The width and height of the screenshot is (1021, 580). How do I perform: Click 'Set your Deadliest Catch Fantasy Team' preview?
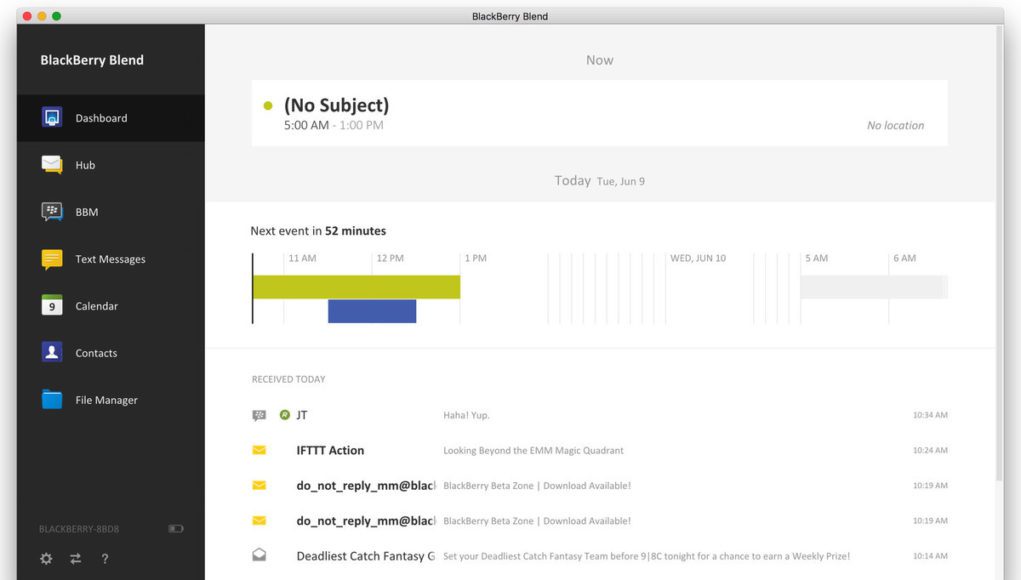[647, 556]
